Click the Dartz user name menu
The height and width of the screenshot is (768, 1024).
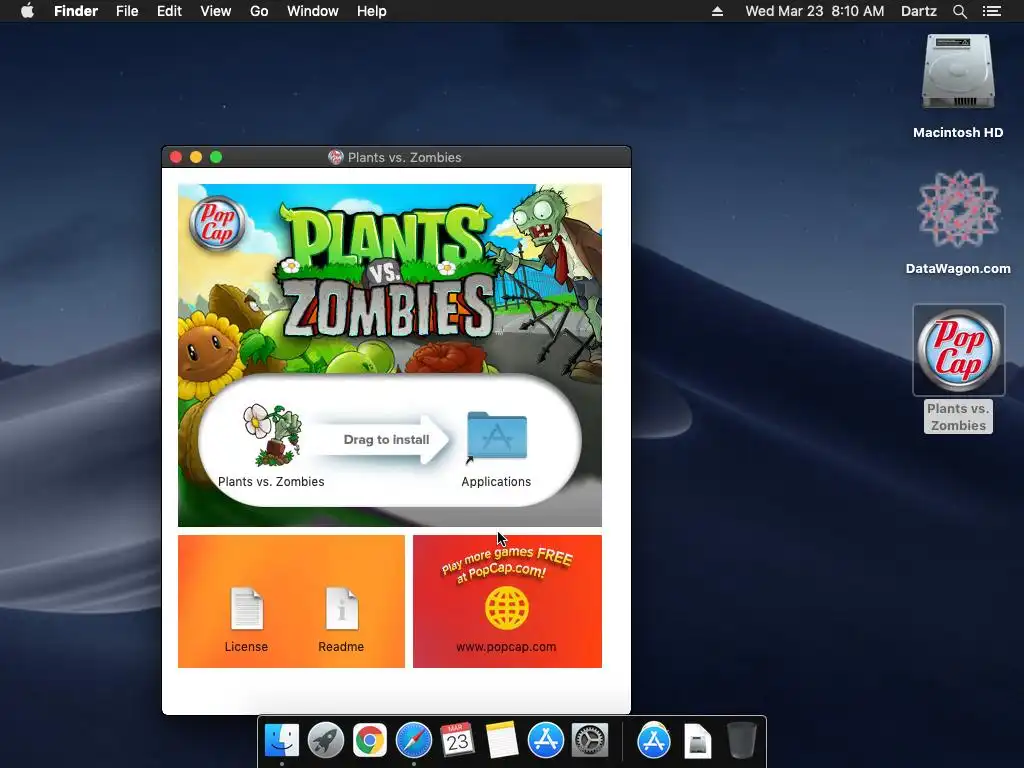click(x=919, y=11)
